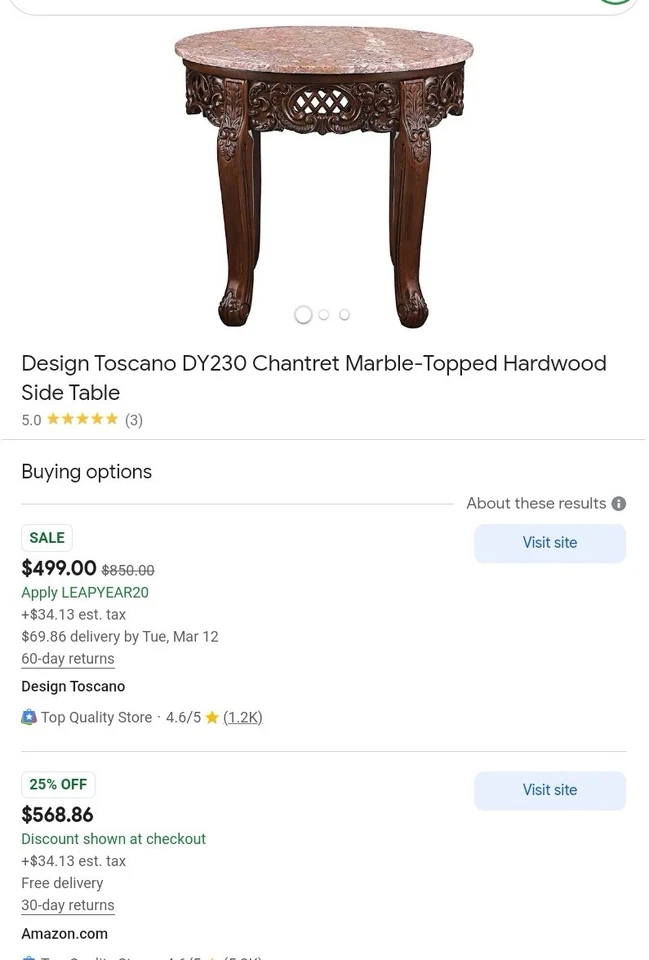Screen dimensions: 649x960
Task: Open the About these results info icon
Action: [620, 504]
